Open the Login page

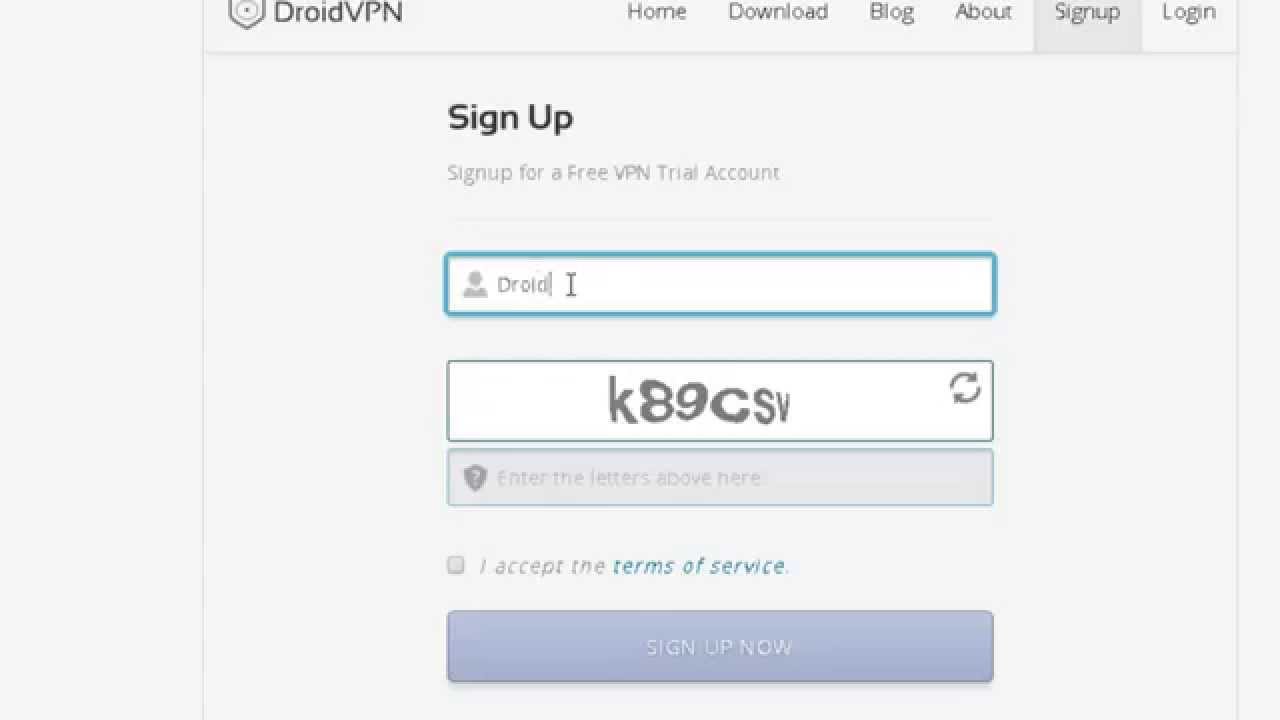1189,12
